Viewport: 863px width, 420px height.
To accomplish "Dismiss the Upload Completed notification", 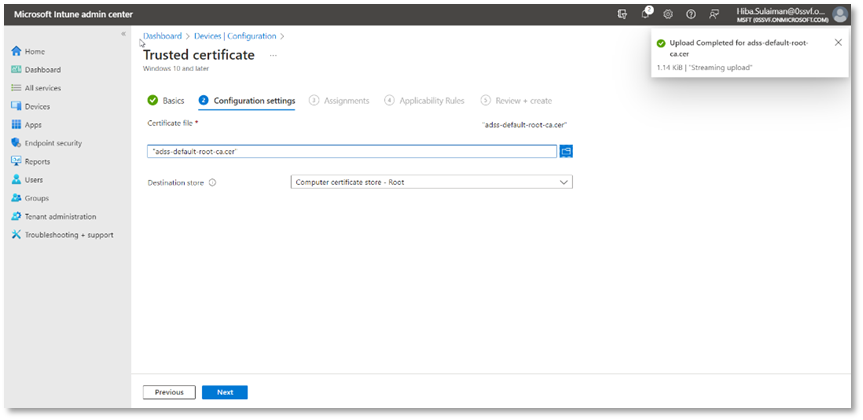I will [x=838, y=43].
